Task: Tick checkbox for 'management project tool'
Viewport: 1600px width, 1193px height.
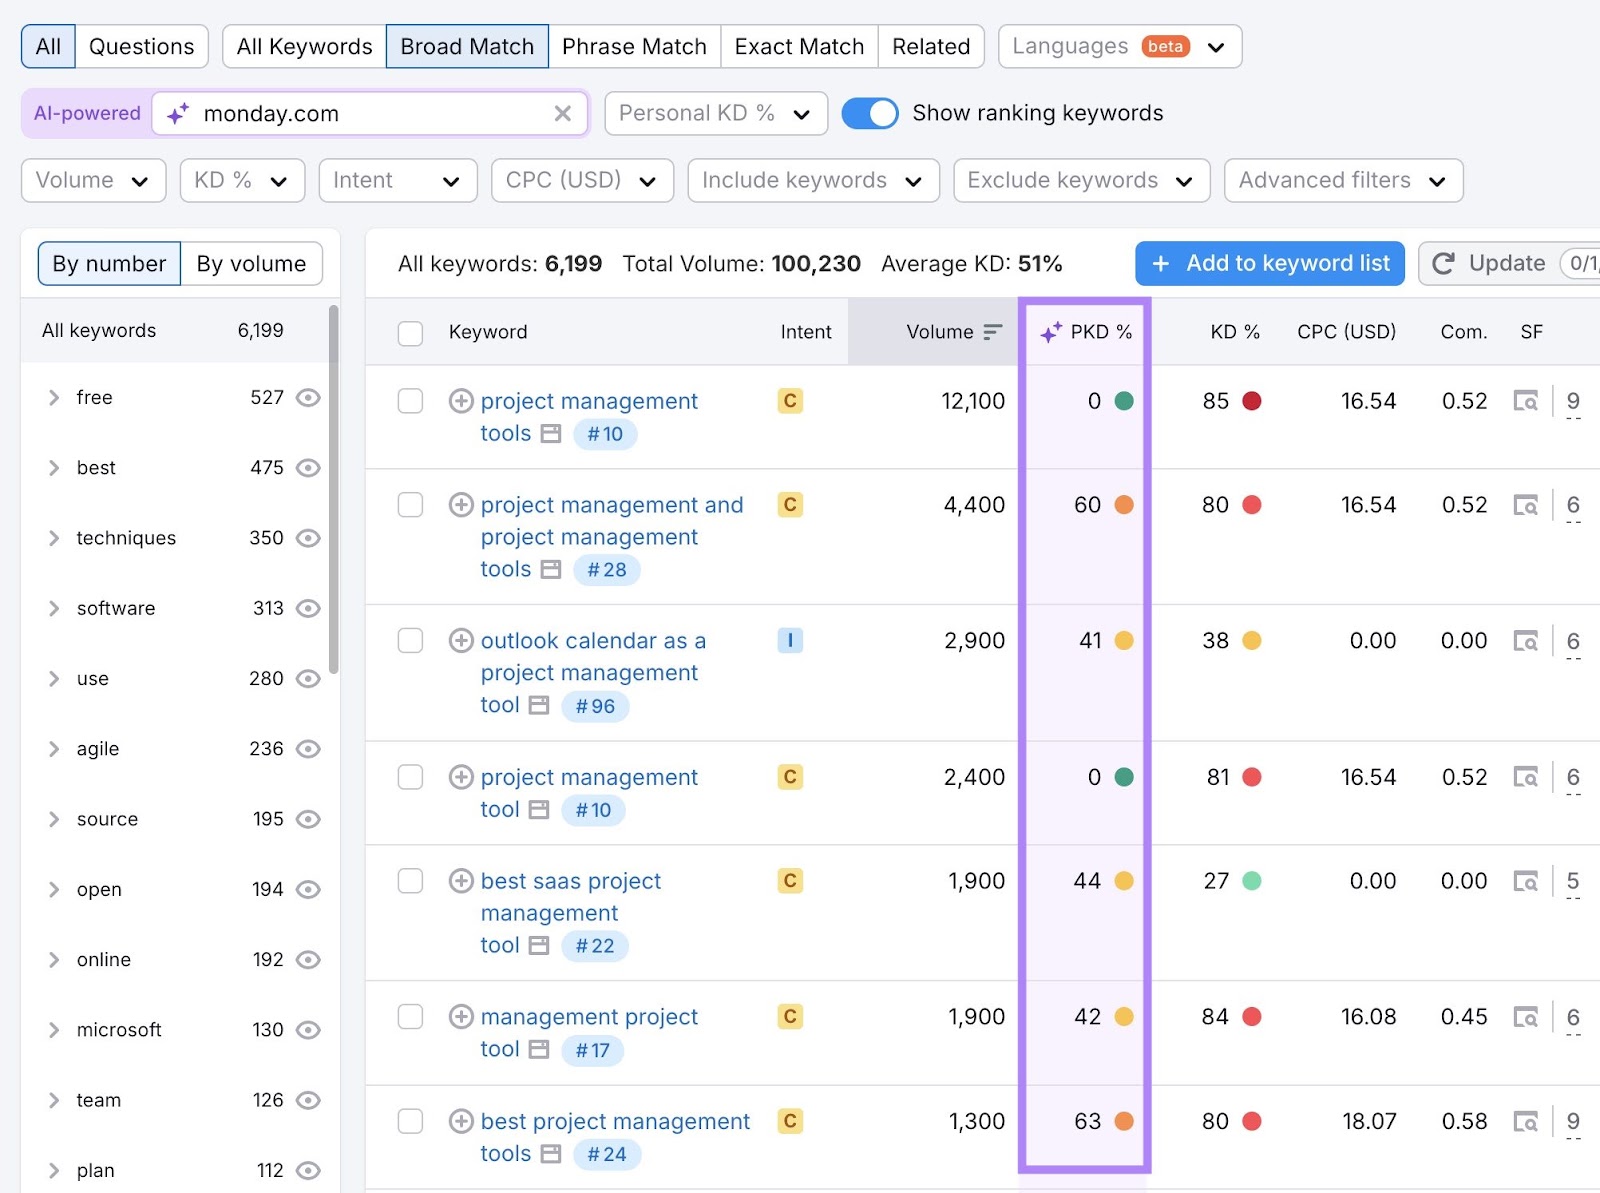Action: 410,1017
